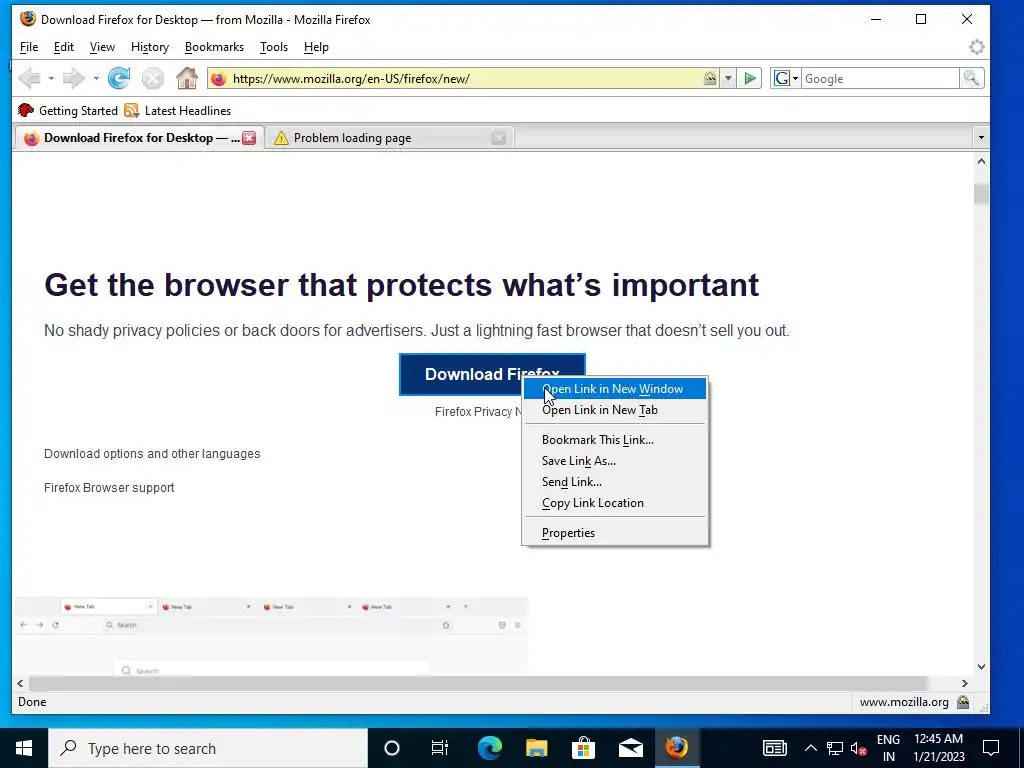The width and height of the screenshot is (1024, 768).
Task: Click the search magnifier button
Action: [971, 78]
